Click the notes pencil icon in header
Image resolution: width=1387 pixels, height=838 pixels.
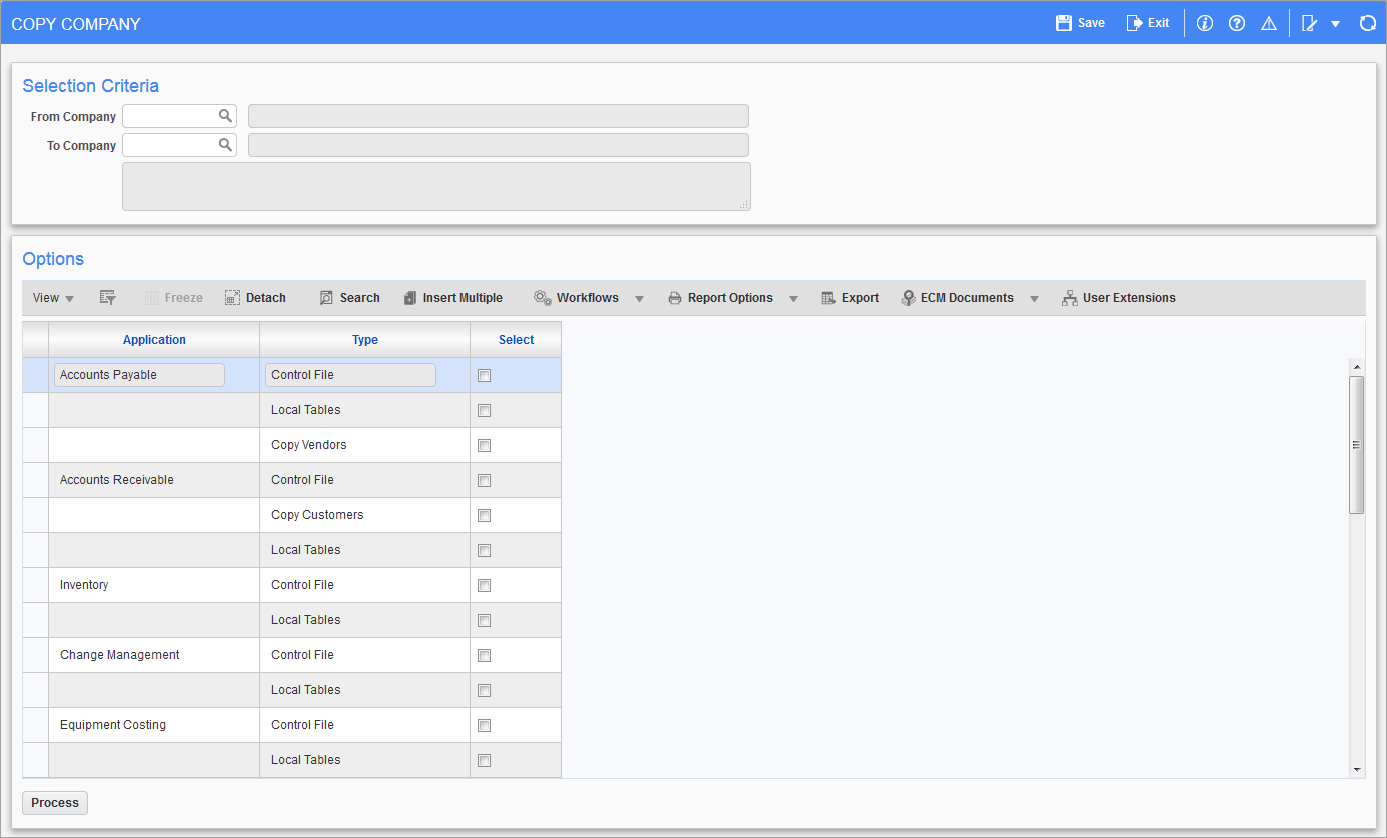click(x=1309, y=23)
